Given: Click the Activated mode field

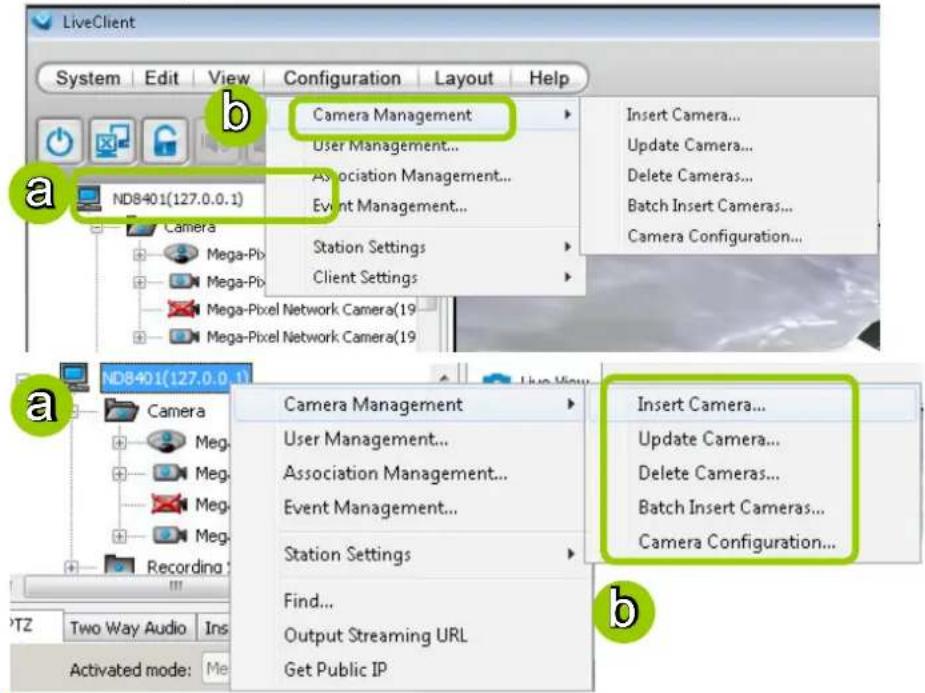Looking at the screenshot, I should [x=217, y=669].
